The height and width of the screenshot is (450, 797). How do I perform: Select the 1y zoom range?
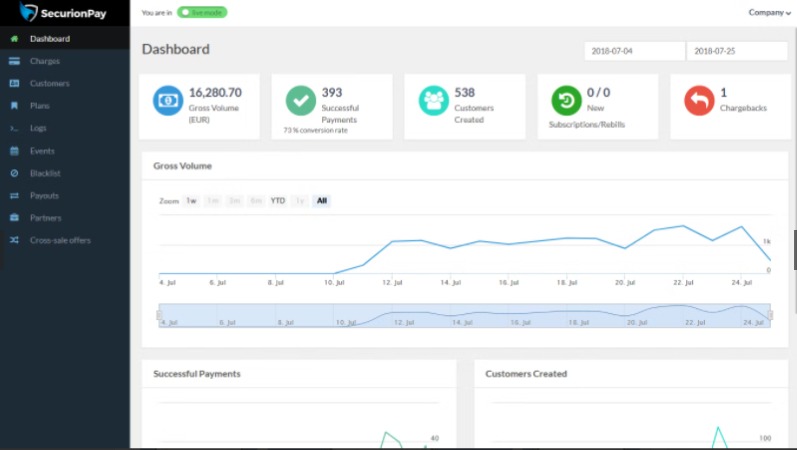click(300, 201)
